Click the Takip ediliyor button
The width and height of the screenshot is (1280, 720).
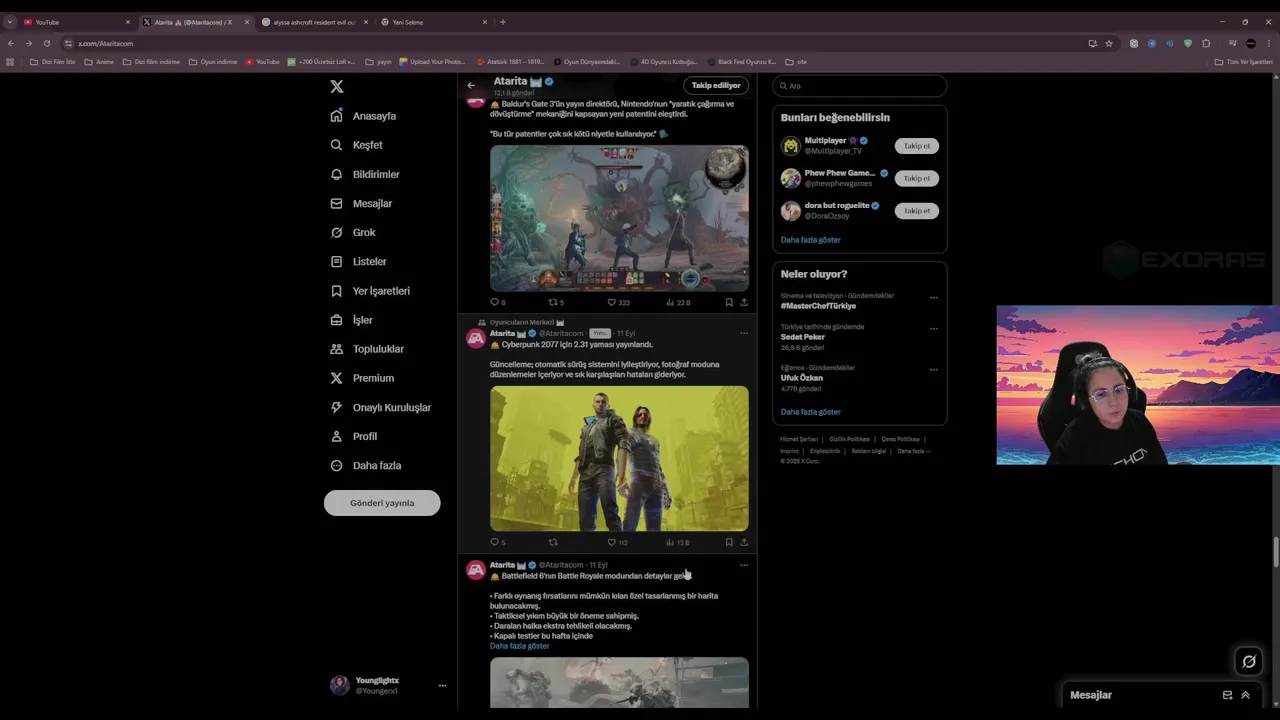pos(716,85)
